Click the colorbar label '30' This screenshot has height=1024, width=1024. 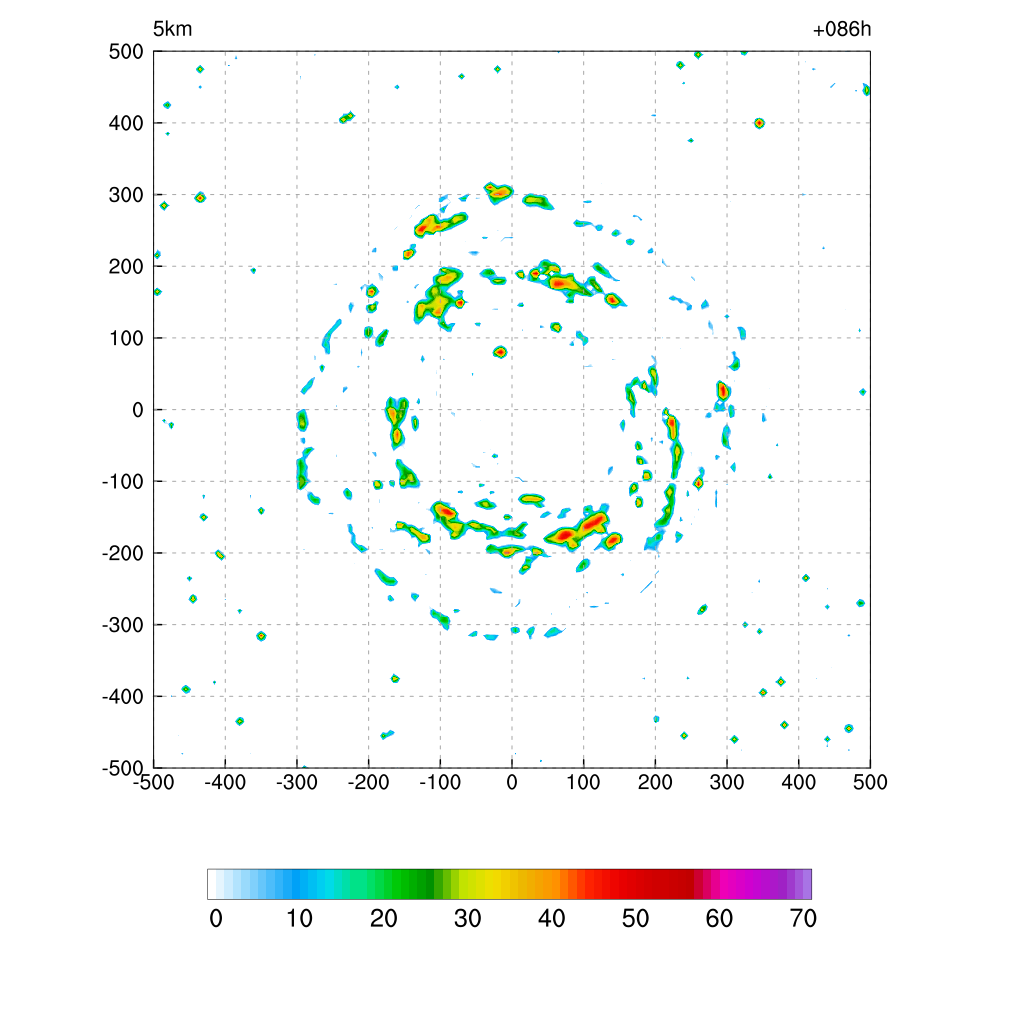[468, 919]
